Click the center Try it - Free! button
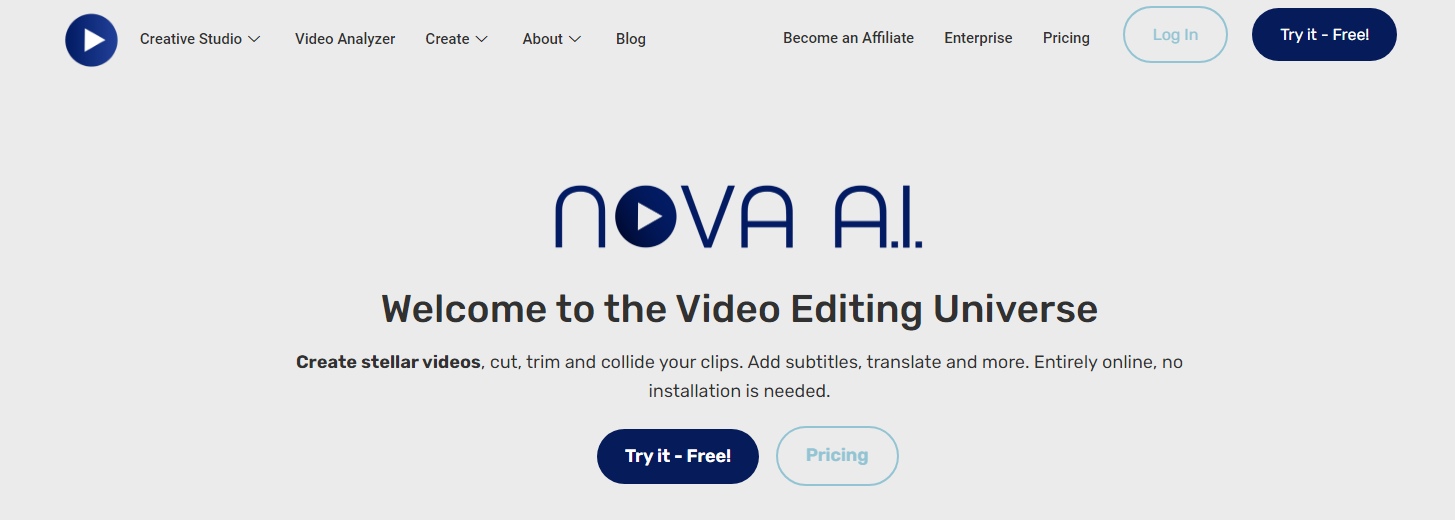 (678, 456)
